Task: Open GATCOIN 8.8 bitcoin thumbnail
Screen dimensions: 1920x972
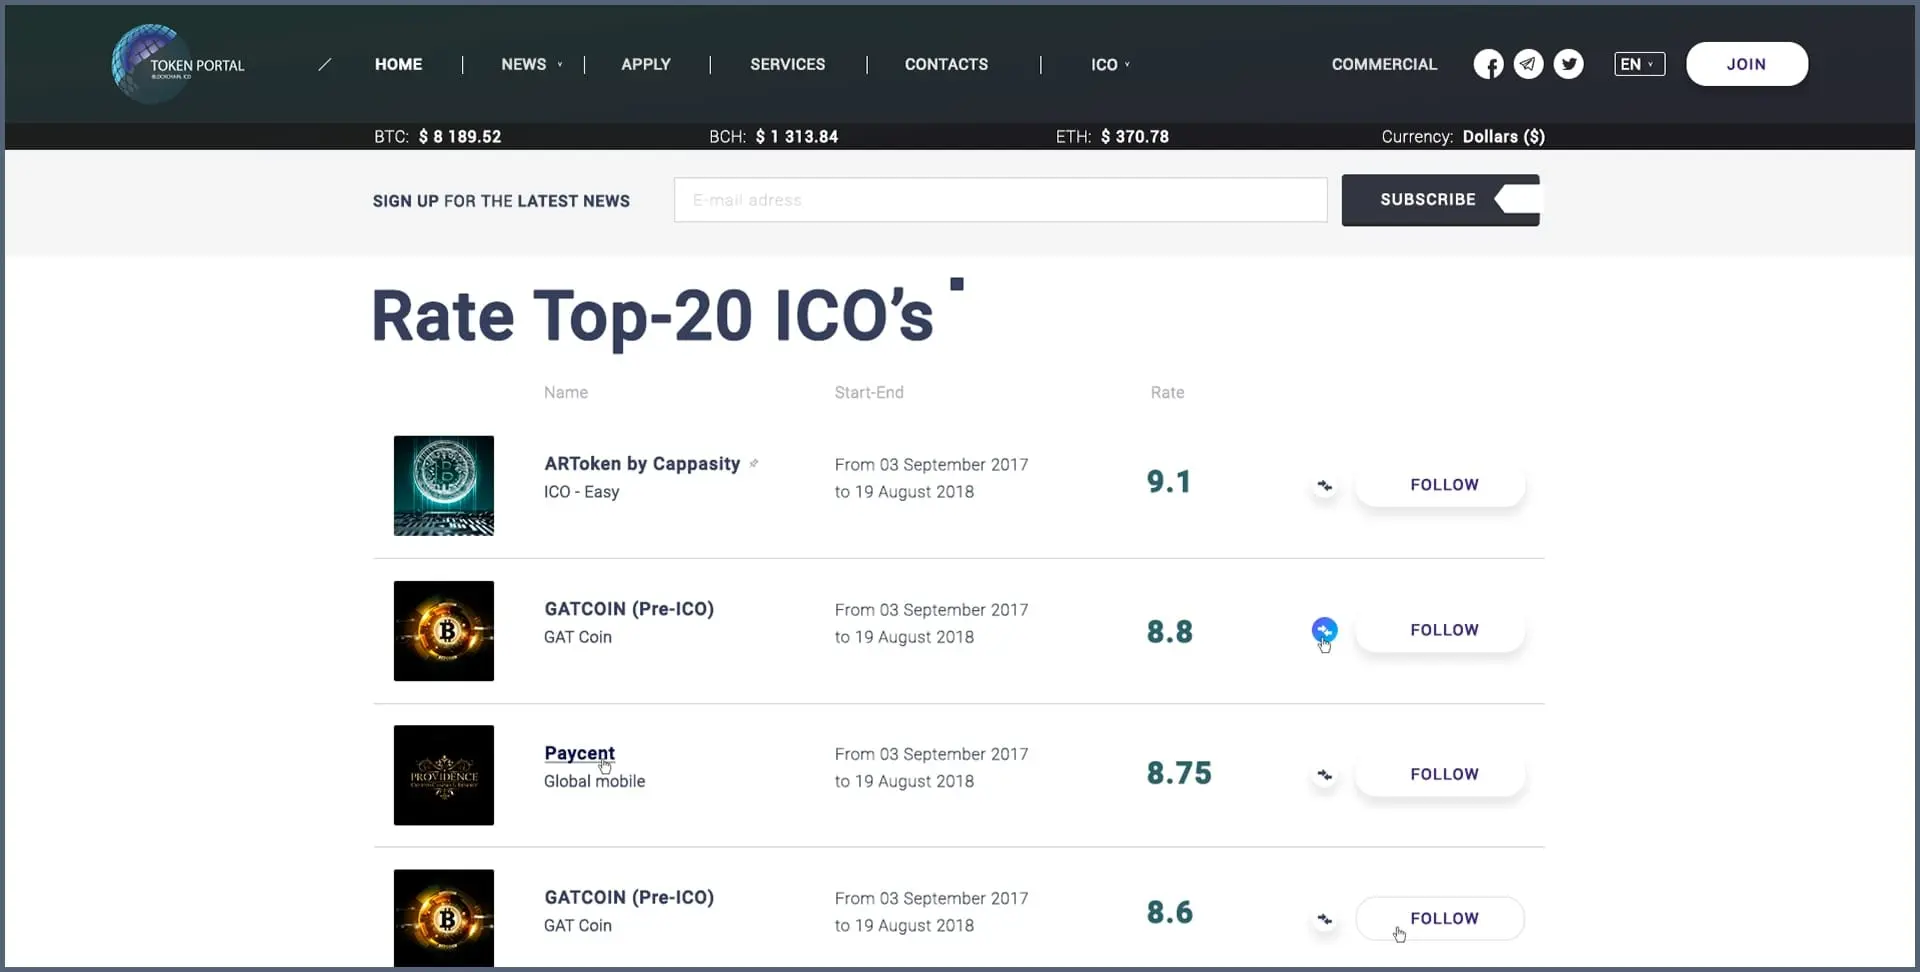Action: point(444,631)
